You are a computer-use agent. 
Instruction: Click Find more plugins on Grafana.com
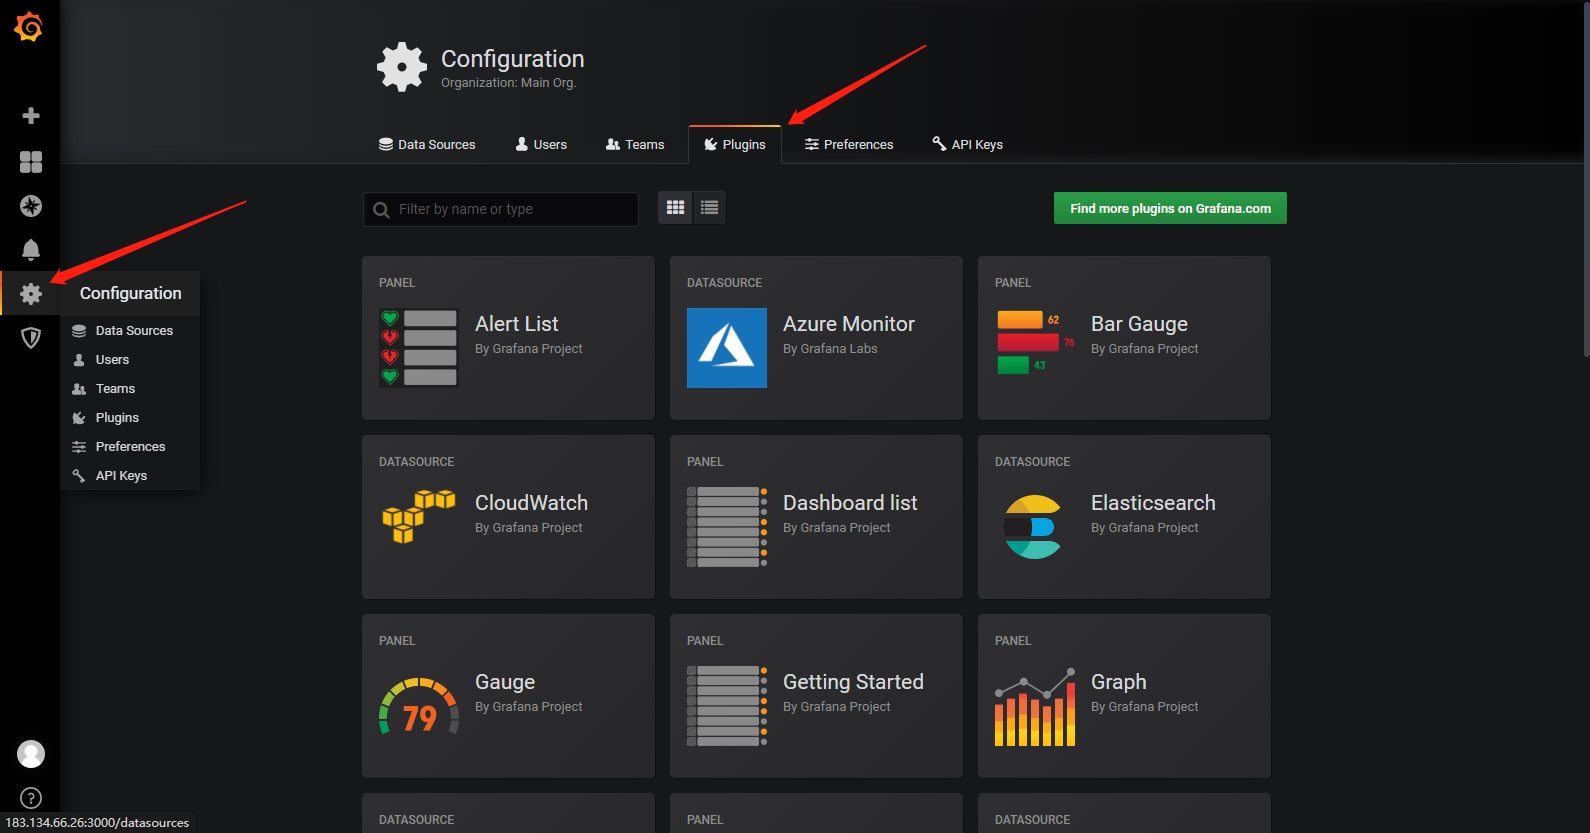point(1170,208)
